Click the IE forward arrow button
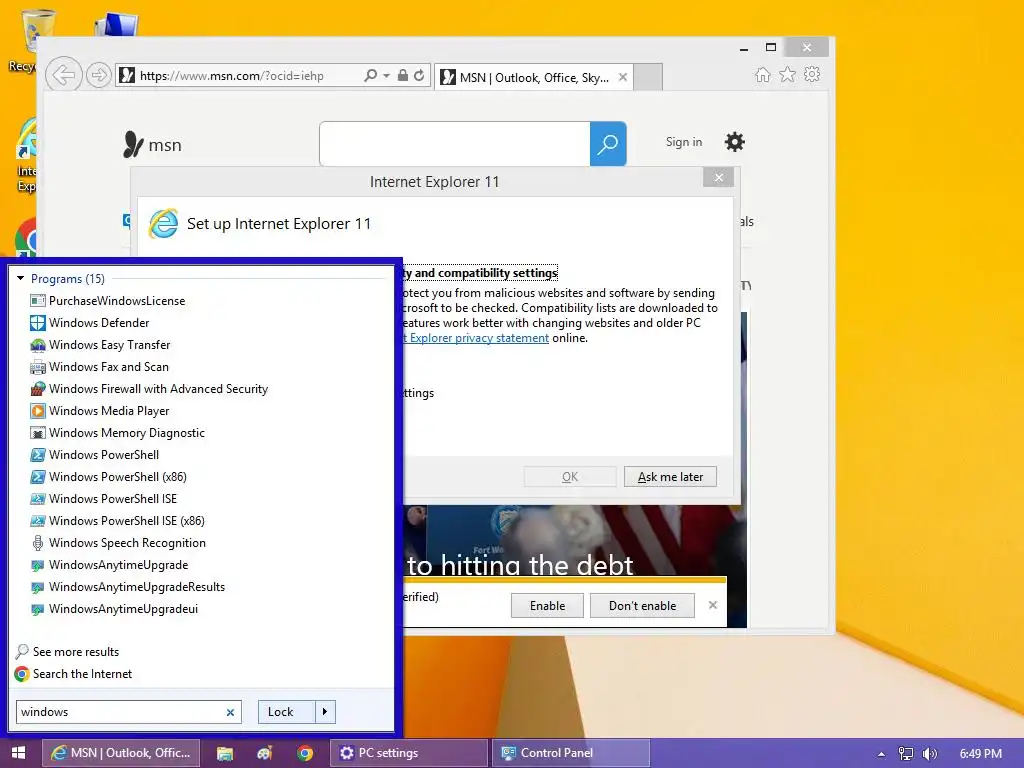The width and height of the screenshot is (1024, 768). [99, 76]
